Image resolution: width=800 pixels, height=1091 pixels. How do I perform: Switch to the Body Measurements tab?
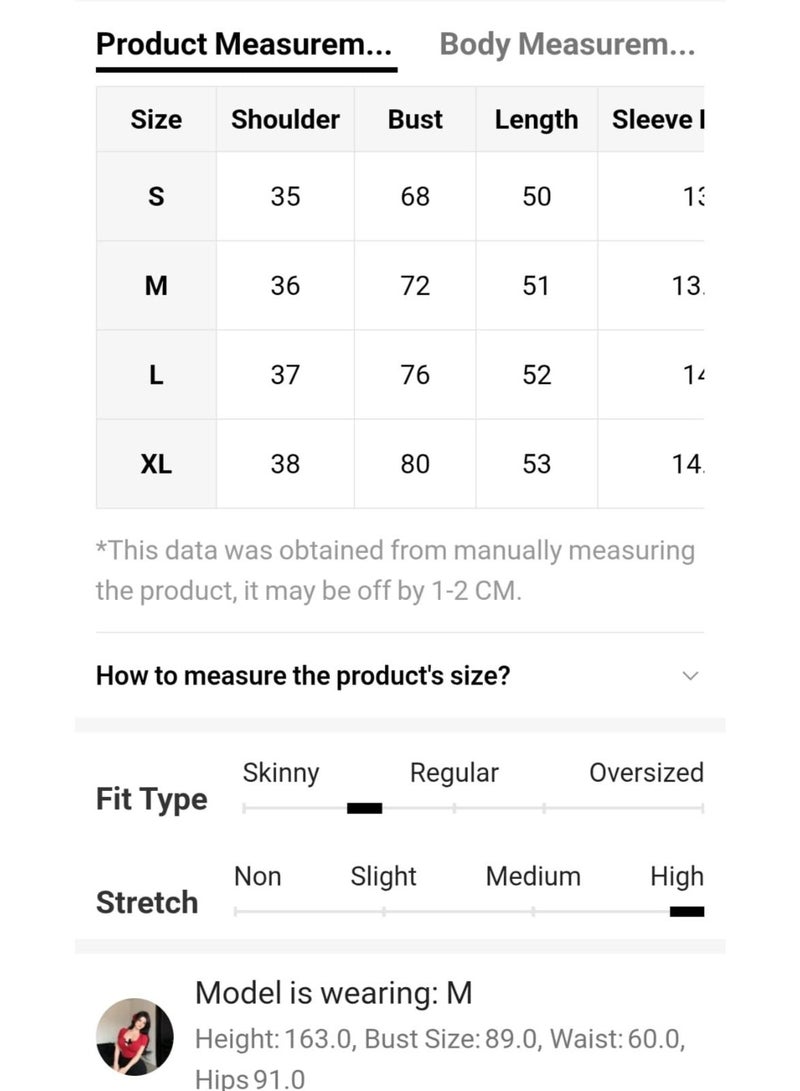[567, 45]
